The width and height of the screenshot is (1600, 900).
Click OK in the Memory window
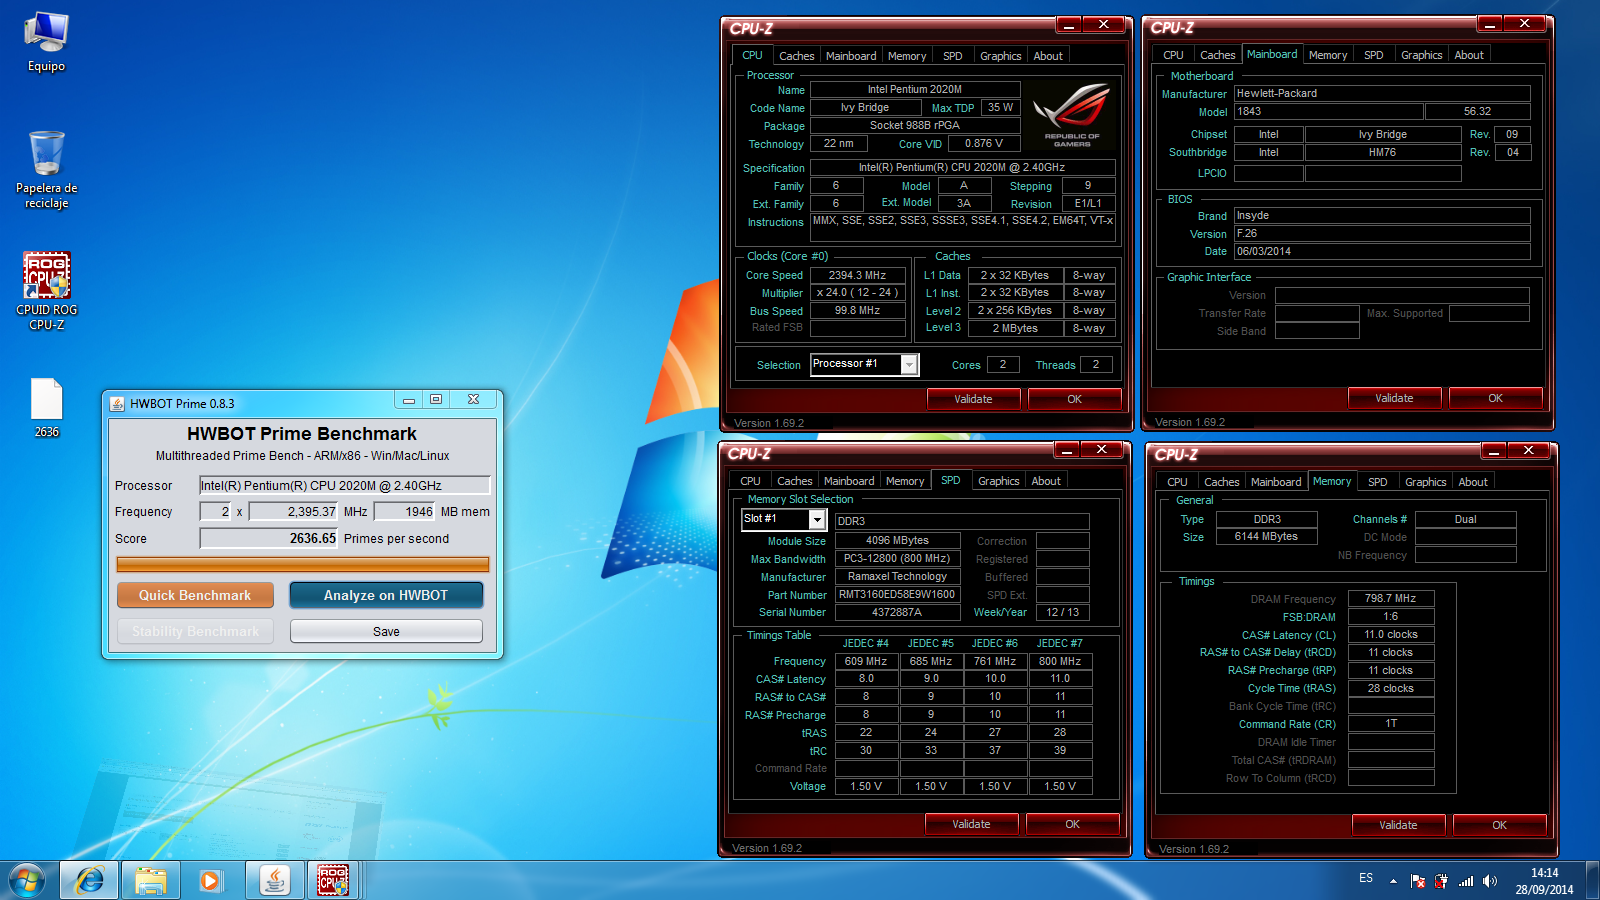(1500, 825)
